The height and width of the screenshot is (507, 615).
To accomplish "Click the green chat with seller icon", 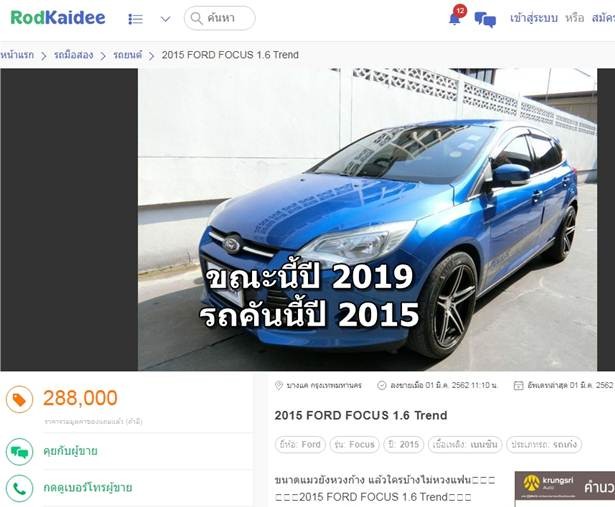I will tap(19, 452).
